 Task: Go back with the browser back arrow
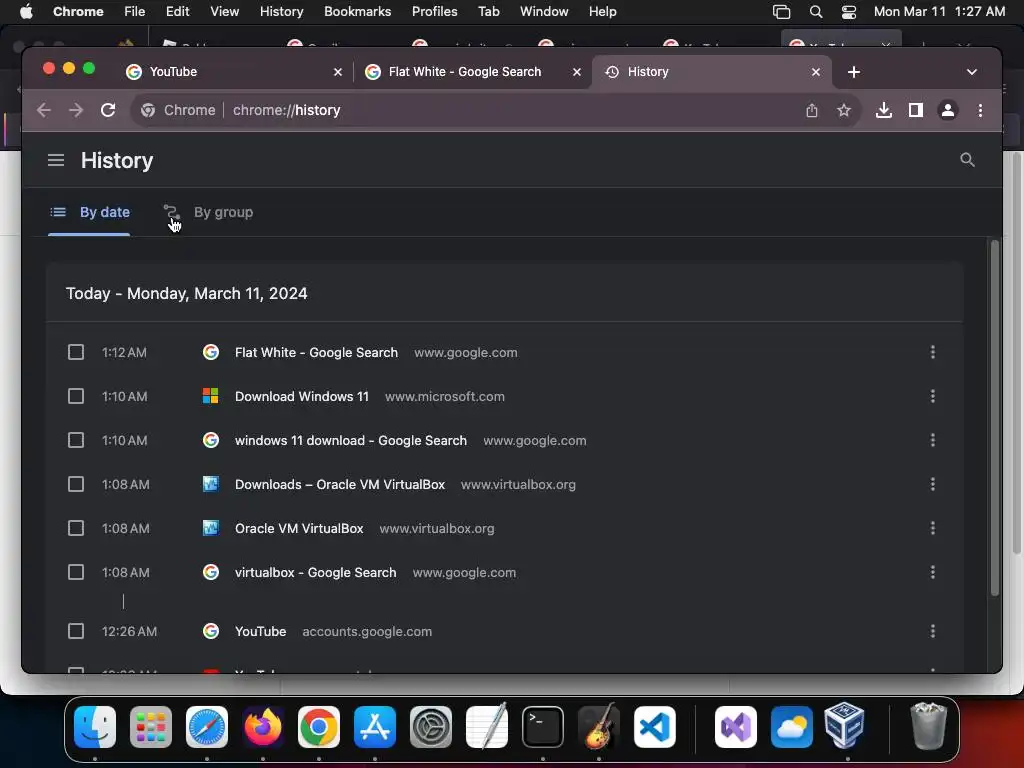[44, 110]
